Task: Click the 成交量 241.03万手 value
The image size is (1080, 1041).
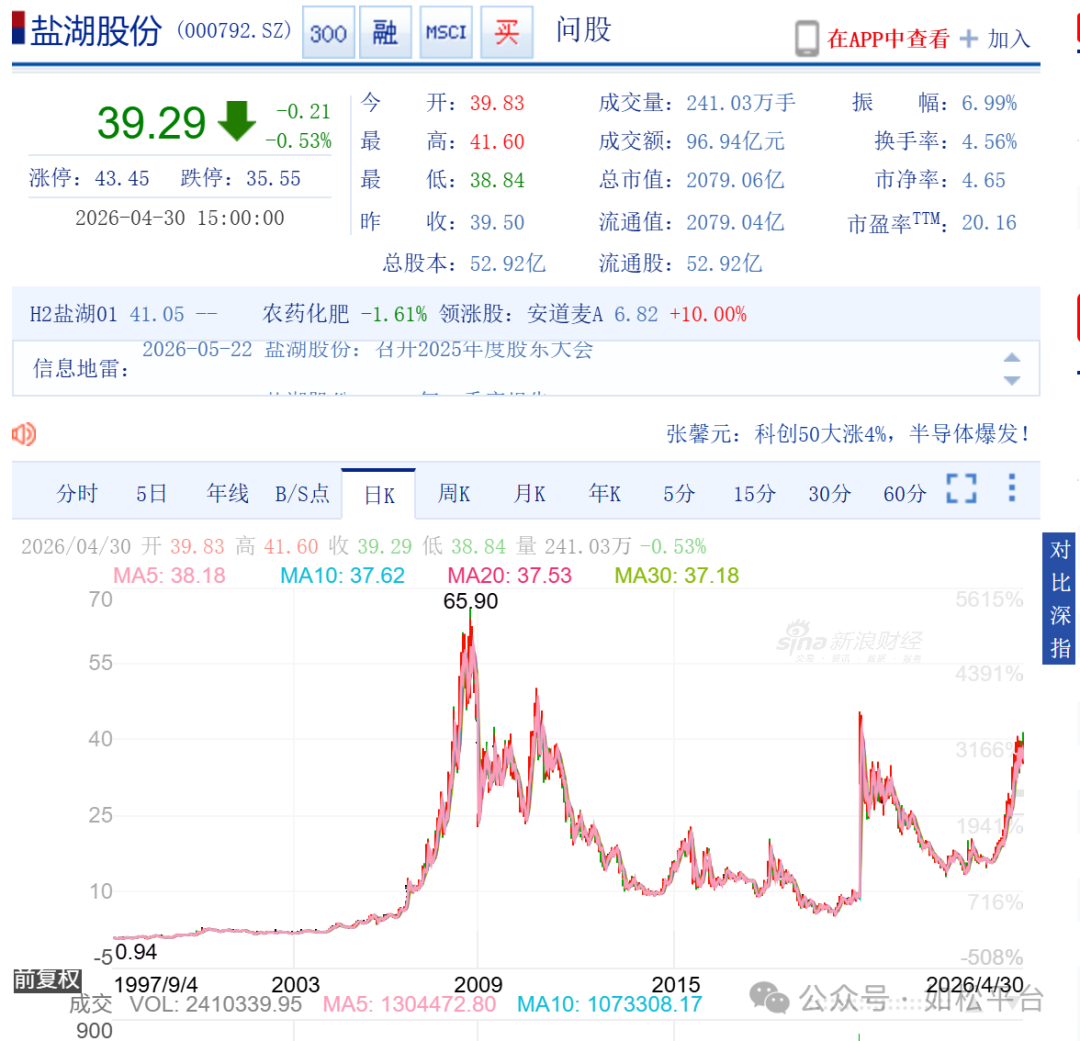Action: click(741, 103)
